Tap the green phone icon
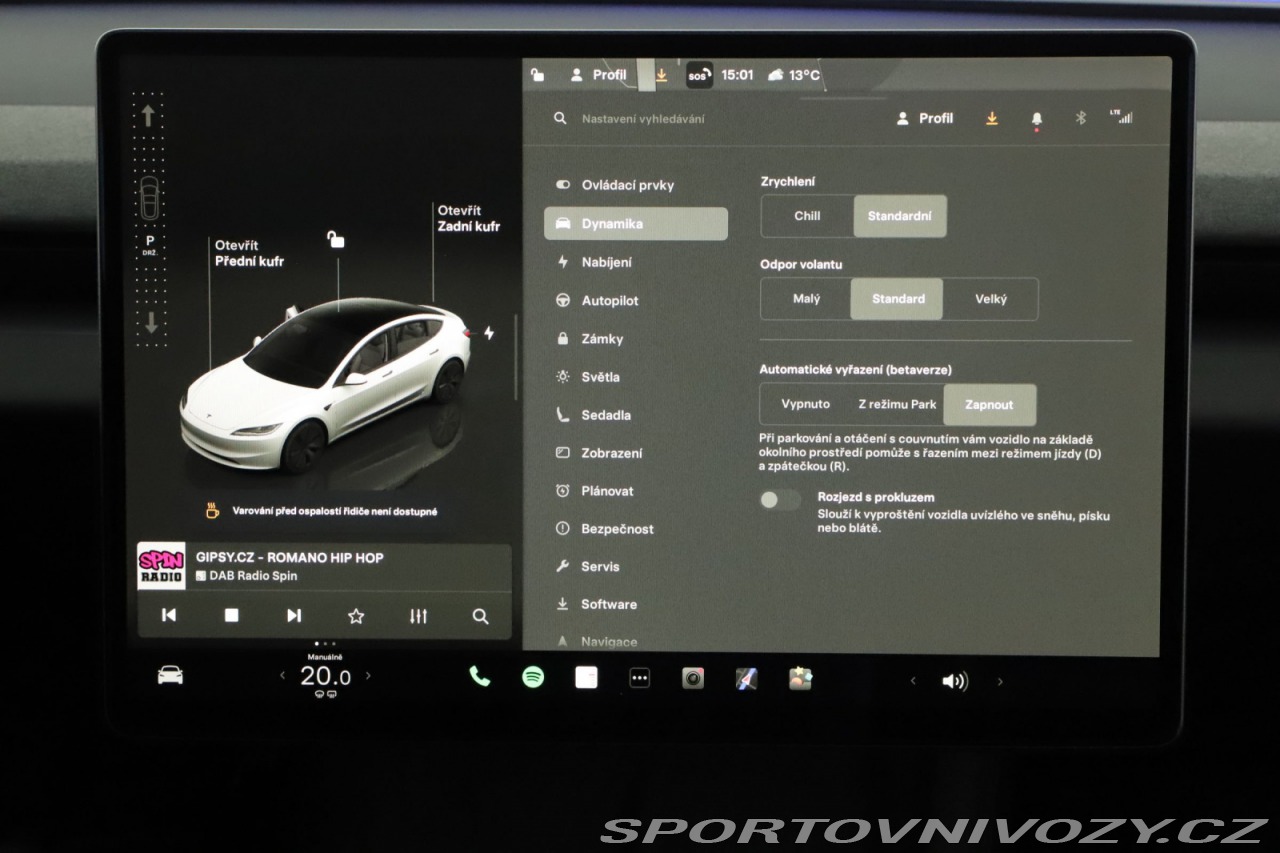Image resolution: width=1280 pixels, height=853 pixels. pos(480,677)
